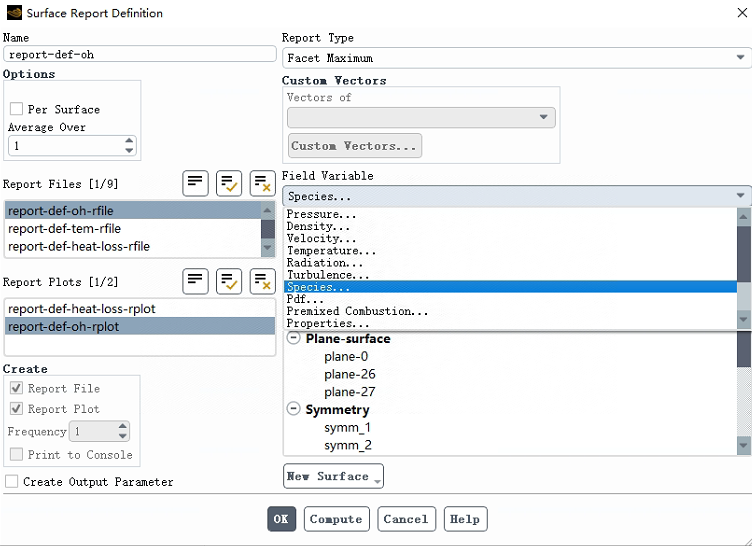Click deselect-all icon for Report Plots

click(262, 281)
